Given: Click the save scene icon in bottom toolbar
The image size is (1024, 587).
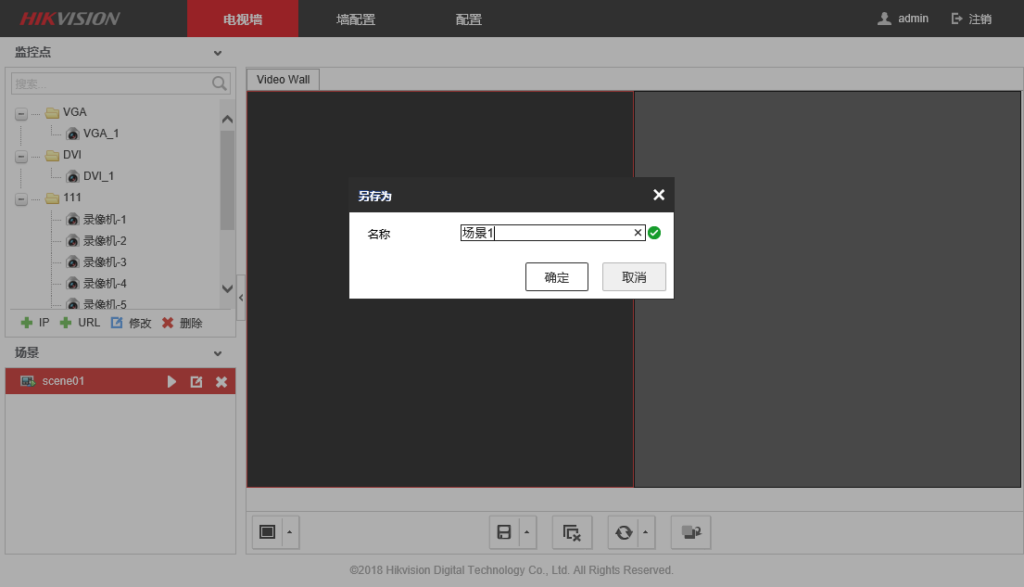Looking at the screenshot, I should tap(504, 533).
